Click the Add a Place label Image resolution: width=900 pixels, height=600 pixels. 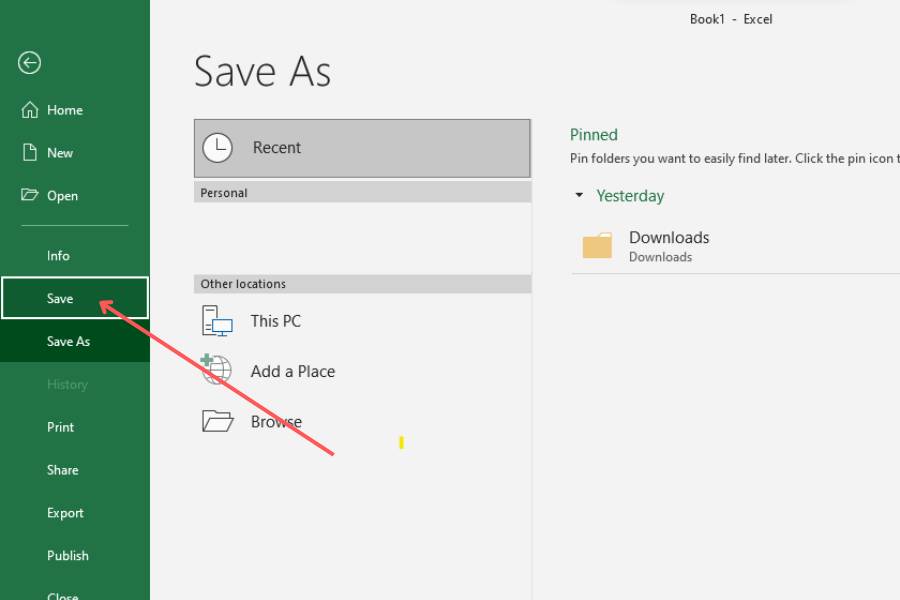click(x=293, y=371)
